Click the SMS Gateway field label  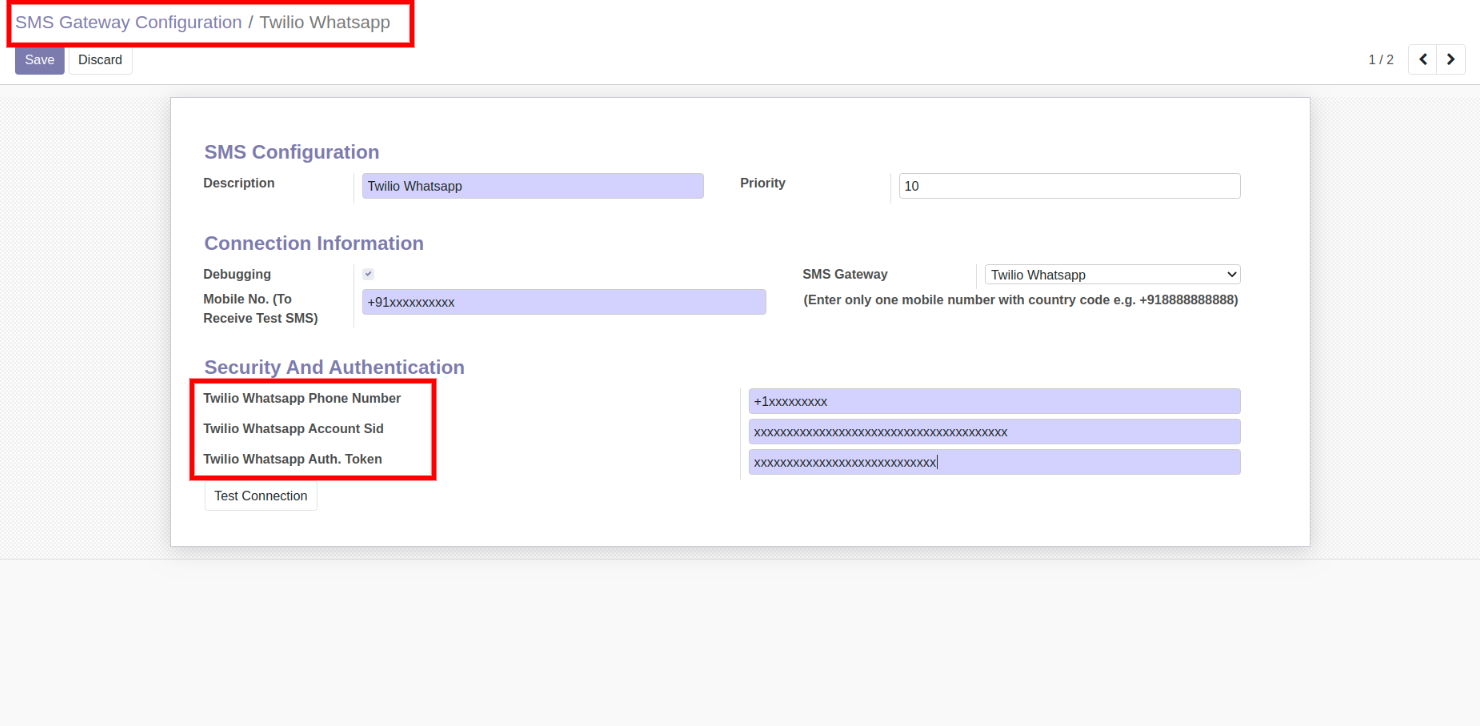tap(845, 274)
